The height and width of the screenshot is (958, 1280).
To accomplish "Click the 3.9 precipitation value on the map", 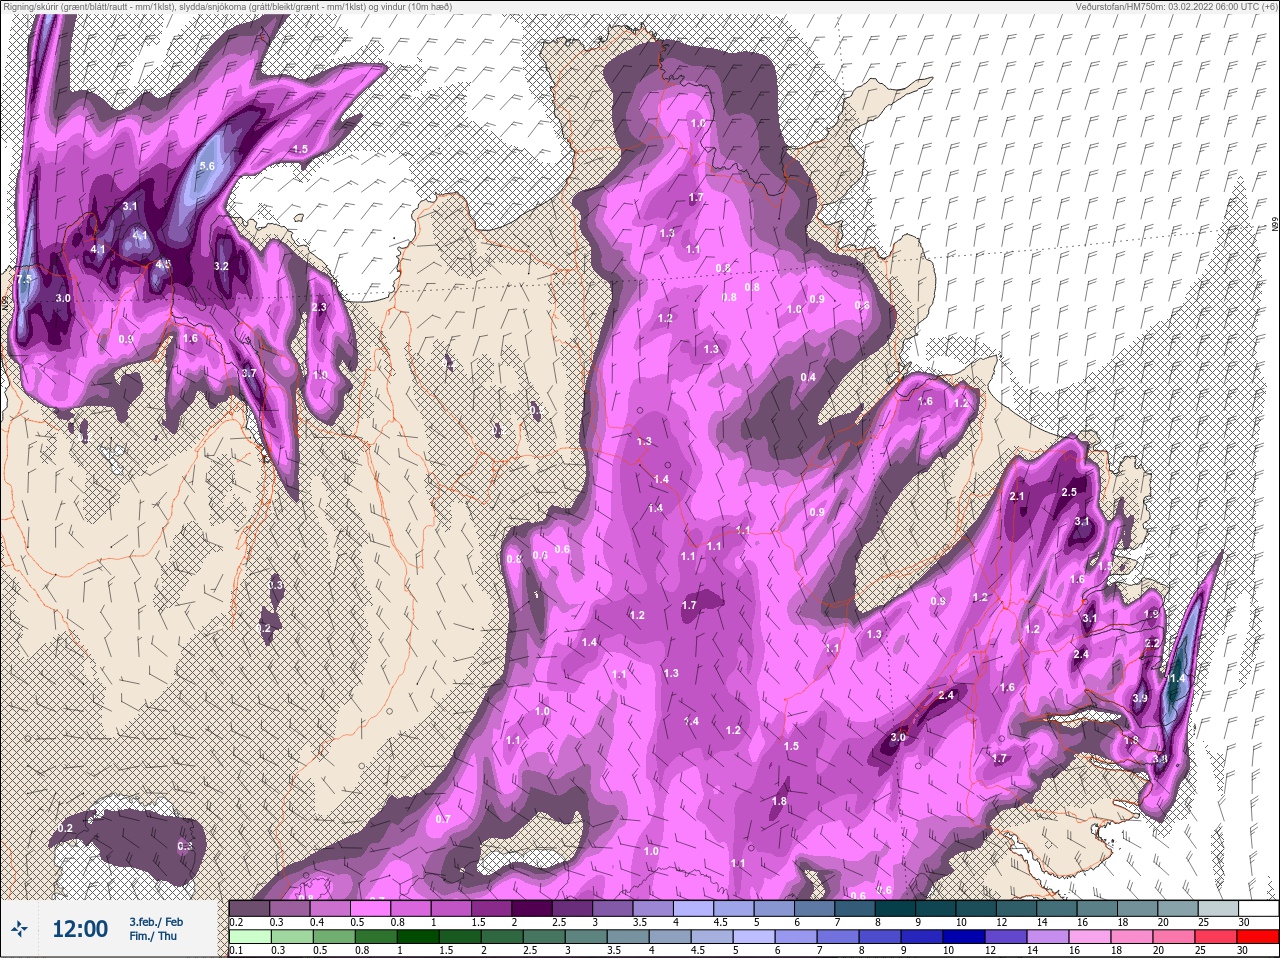I will [1139, 698].
